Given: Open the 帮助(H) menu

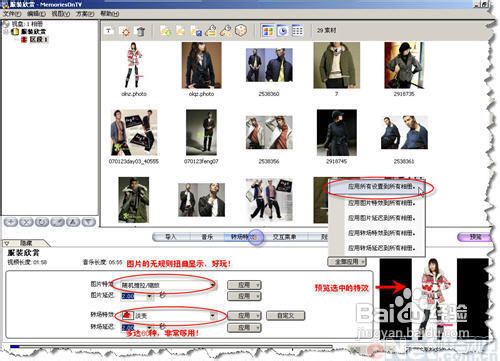Looking at the screenshot, I should pyautogui.click(x=110, y=14).
